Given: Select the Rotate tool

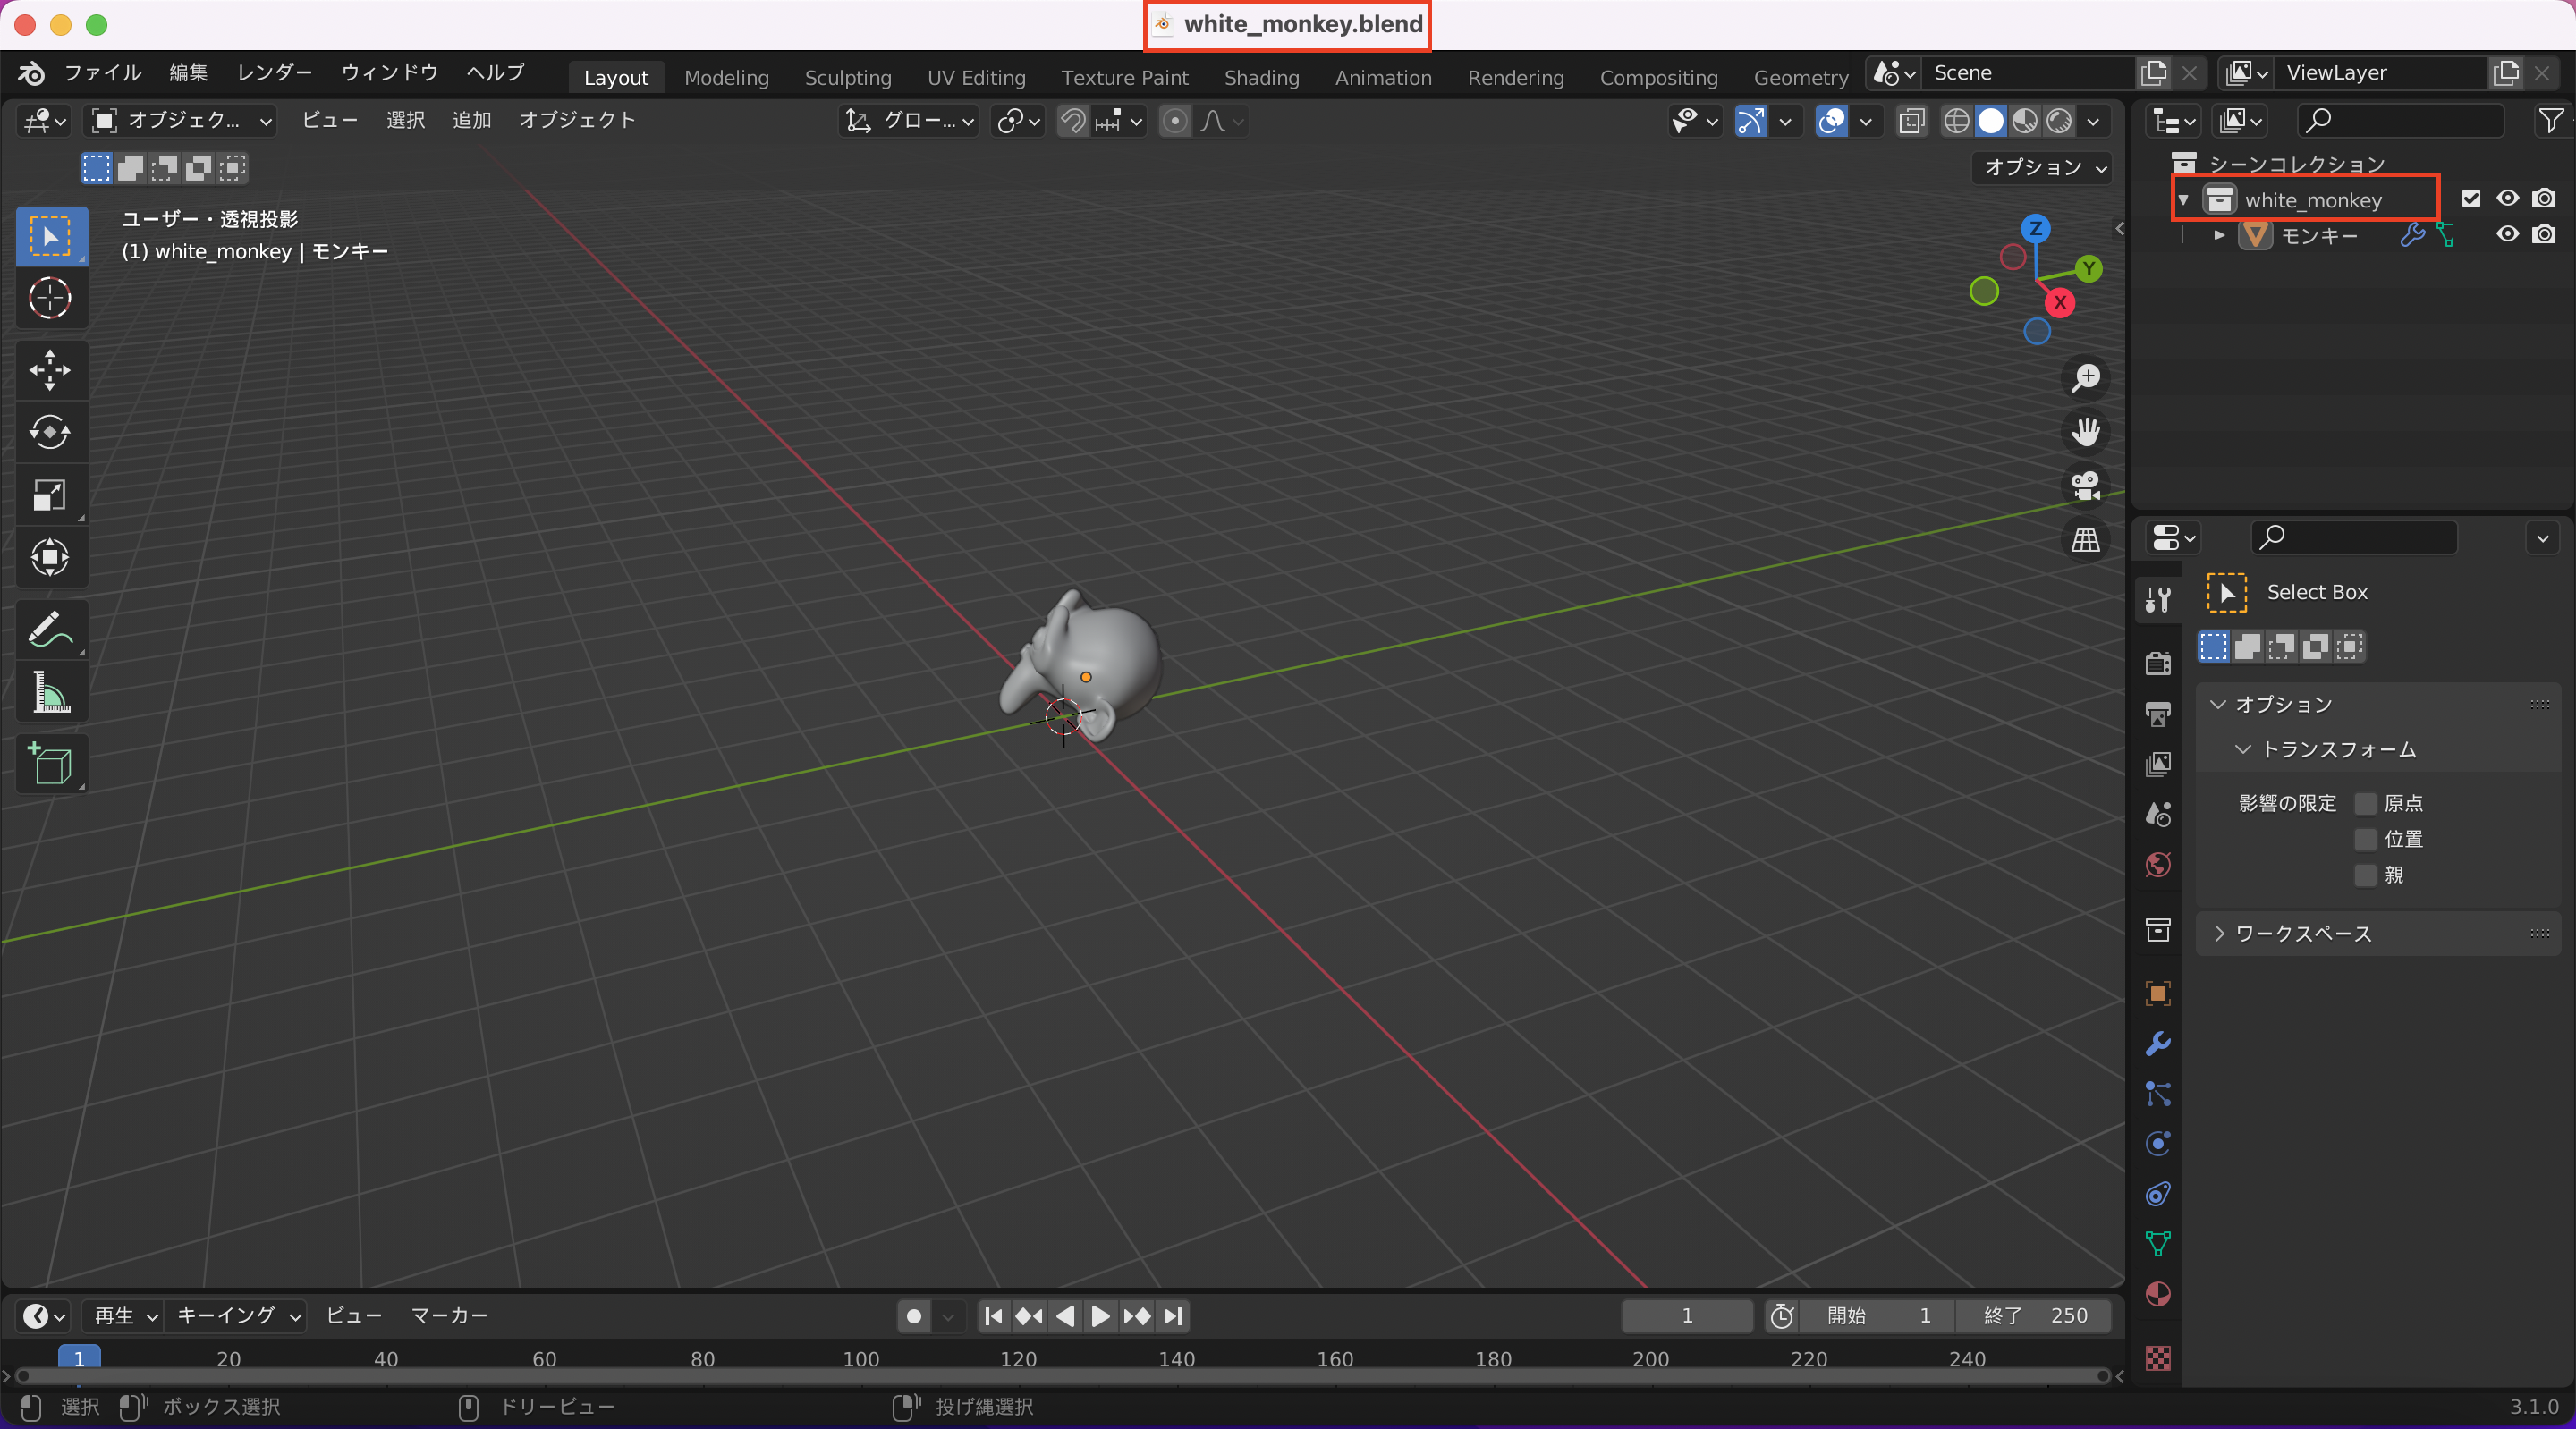Looking at the screenshot, I should [x=51, y=433].
